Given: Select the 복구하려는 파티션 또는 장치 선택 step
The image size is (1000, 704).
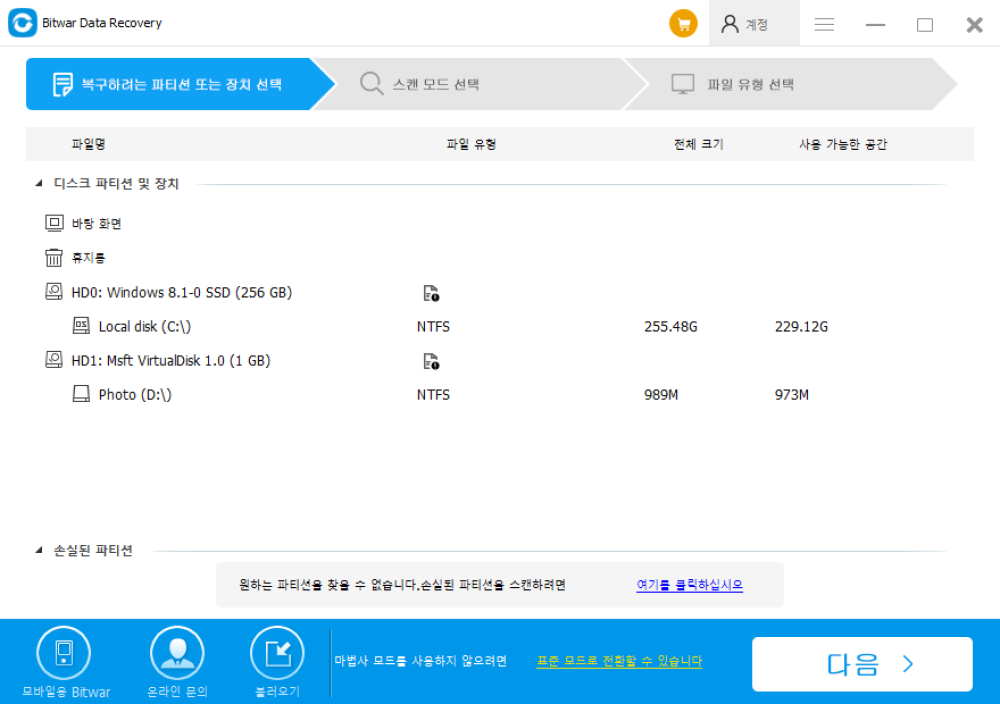Looking at the screenshot, I should 180,84.
